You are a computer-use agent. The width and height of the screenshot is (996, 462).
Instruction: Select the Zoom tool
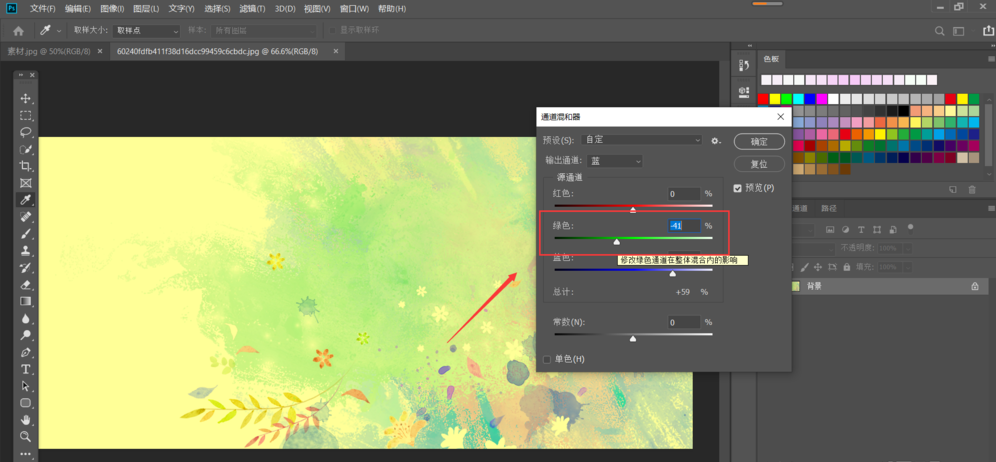point(26,437)
